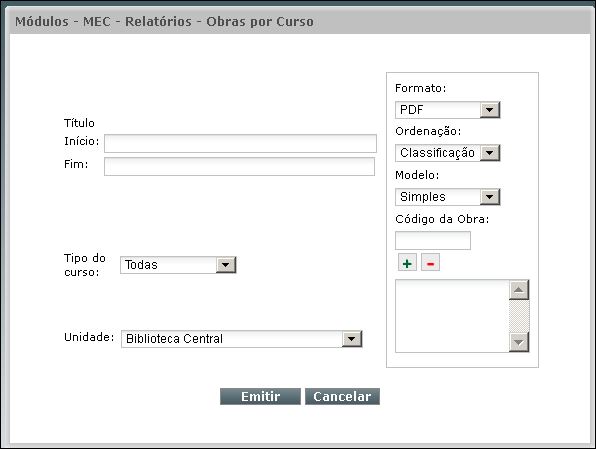Click the listbox scroll up arrow
This screenshot has width=596, height=449.
tap(519, 290)
